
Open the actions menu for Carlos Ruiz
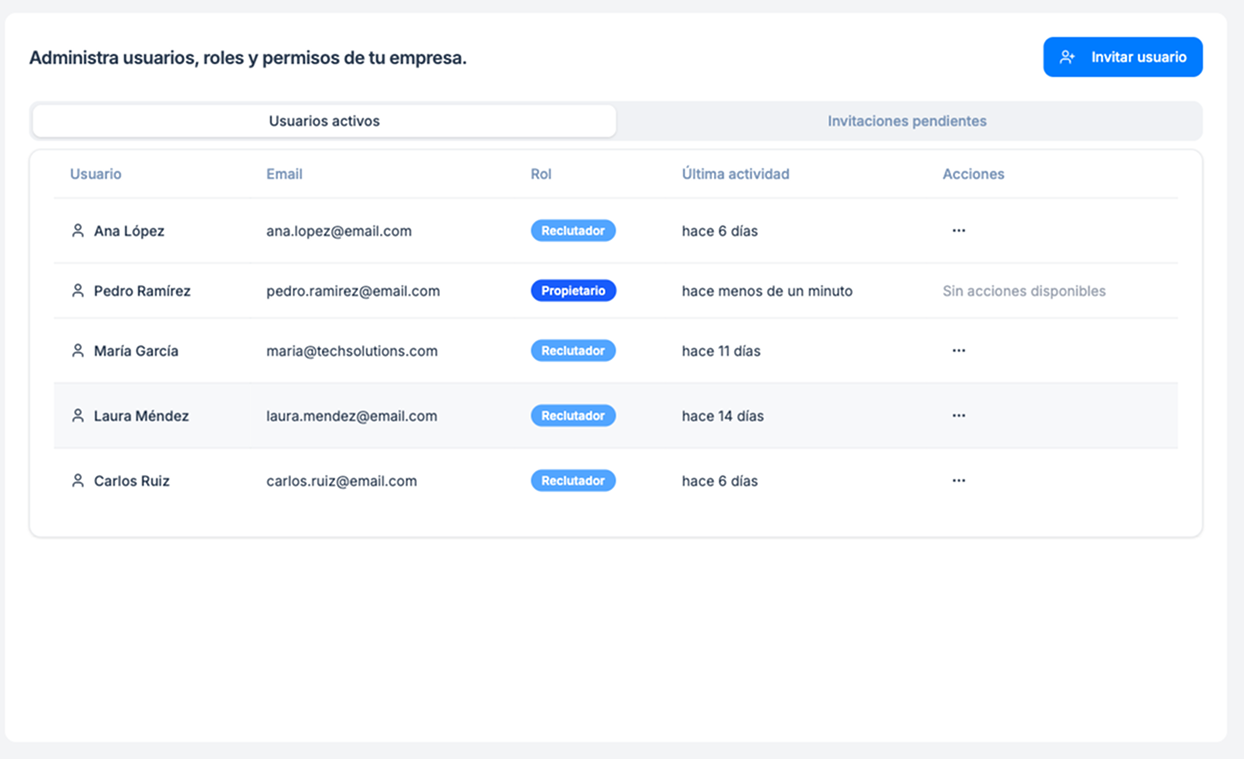pyautogui.click(x=959, y=480)
